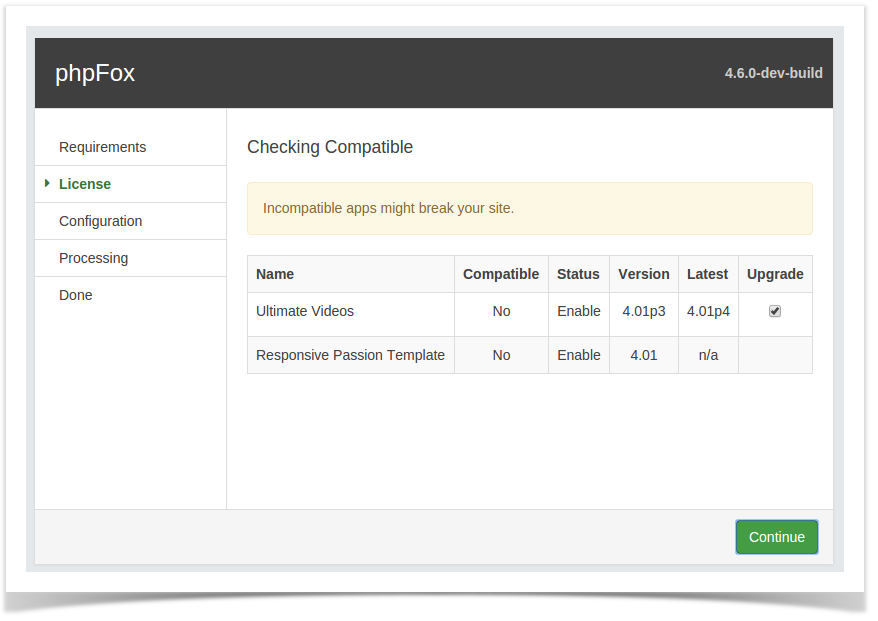Image resolution: width=878 pixels, height=621 pixels.
Task: Click the incompatible apps warning banner
Action: [530, 208]
